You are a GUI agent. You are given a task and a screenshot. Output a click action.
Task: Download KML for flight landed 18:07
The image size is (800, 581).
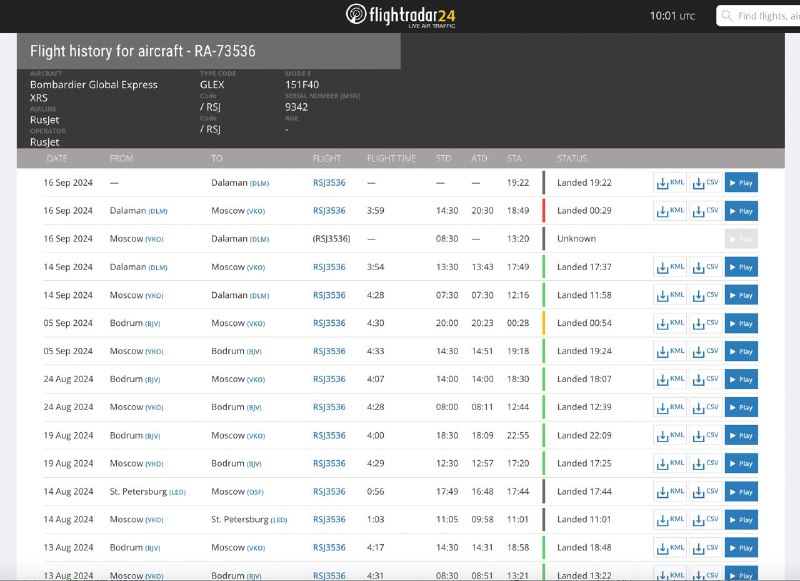coord(670,379)
